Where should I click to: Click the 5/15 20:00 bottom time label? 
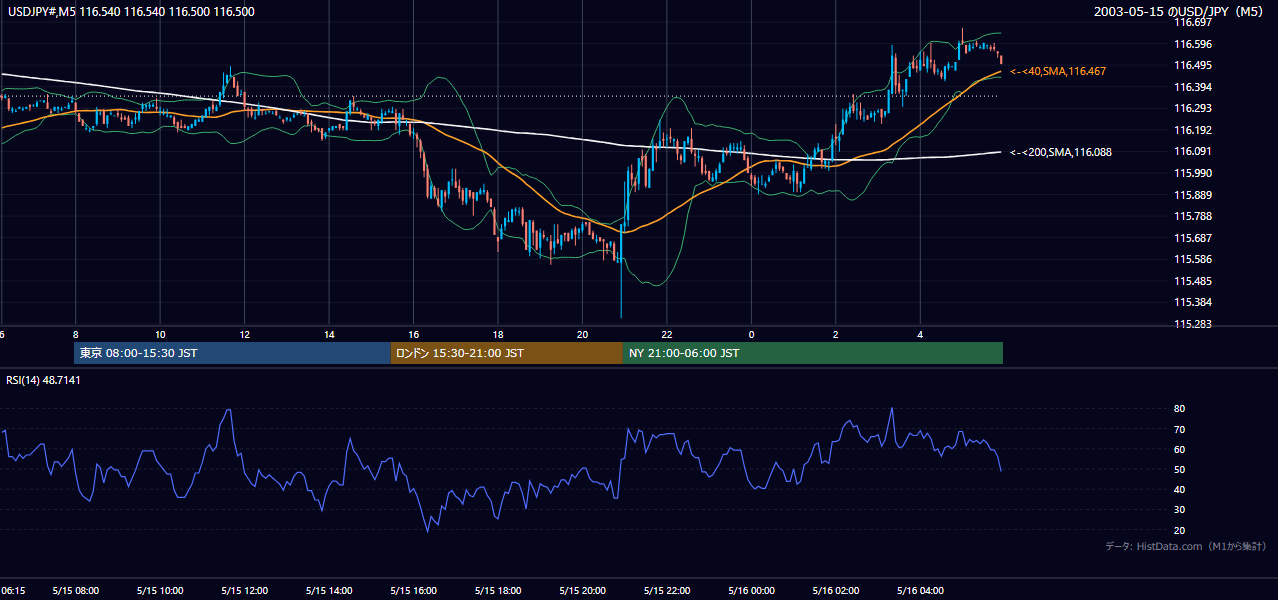pos(582,591)
